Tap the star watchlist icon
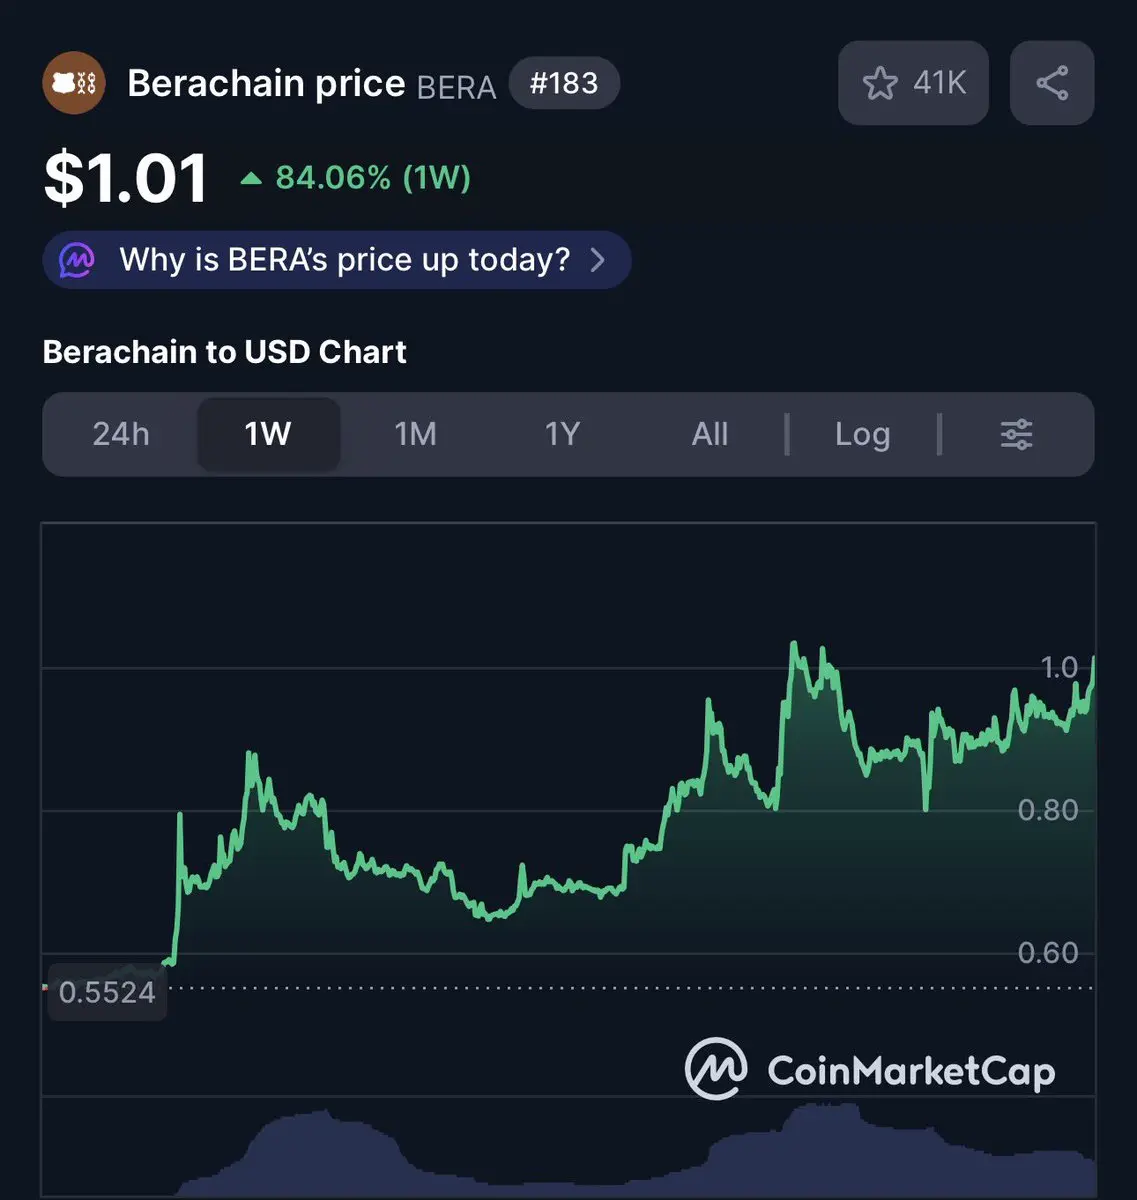Screen dimensions: 1137x1200 coord(880,83)
